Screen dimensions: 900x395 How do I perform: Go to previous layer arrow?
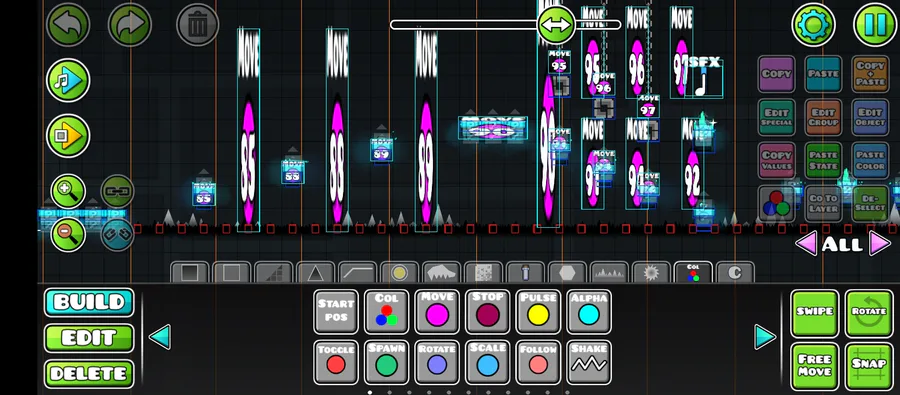806,243
